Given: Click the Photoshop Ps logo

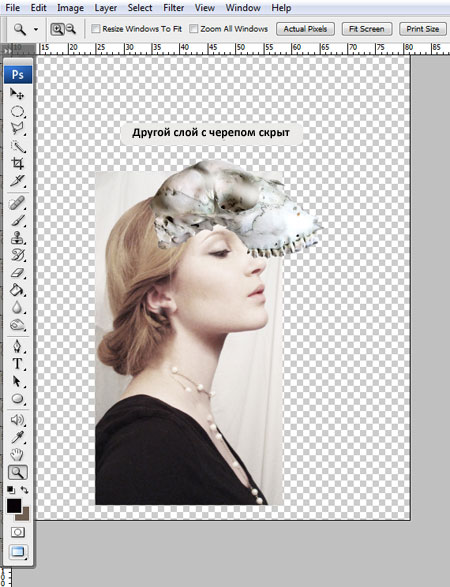Looking at the screenshot, I should coord(18,74).
